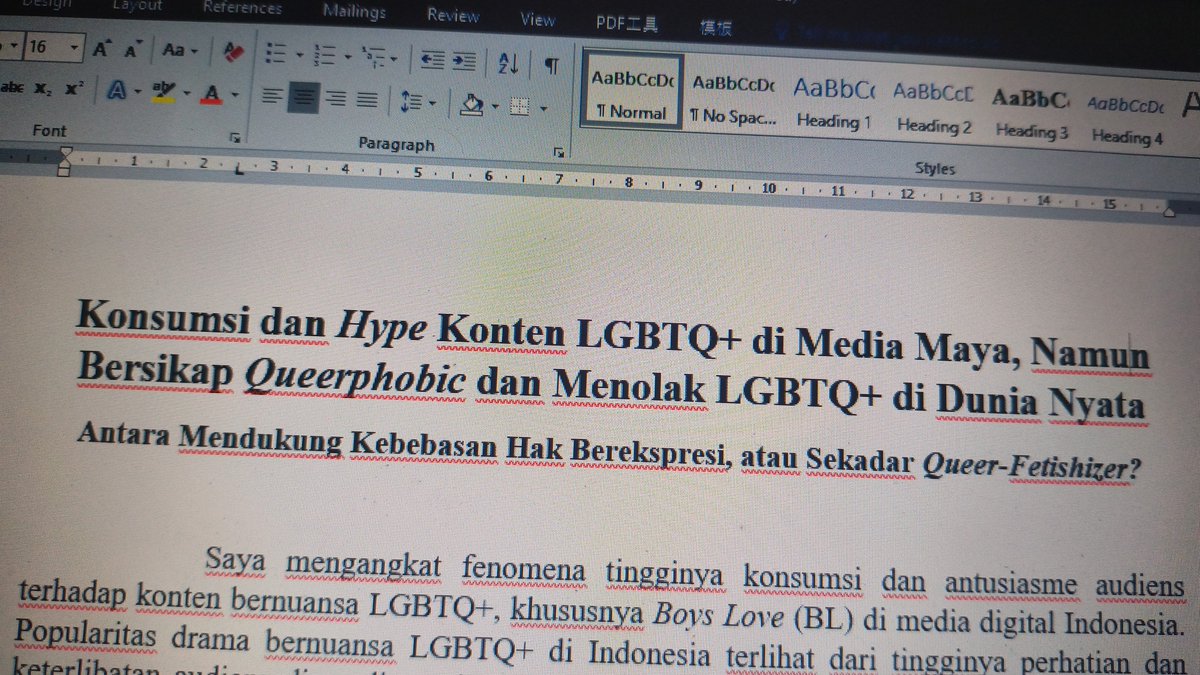This screenshot has width=1200, height=675.
Task: Justify paragraph text
Action: [367, 100]
